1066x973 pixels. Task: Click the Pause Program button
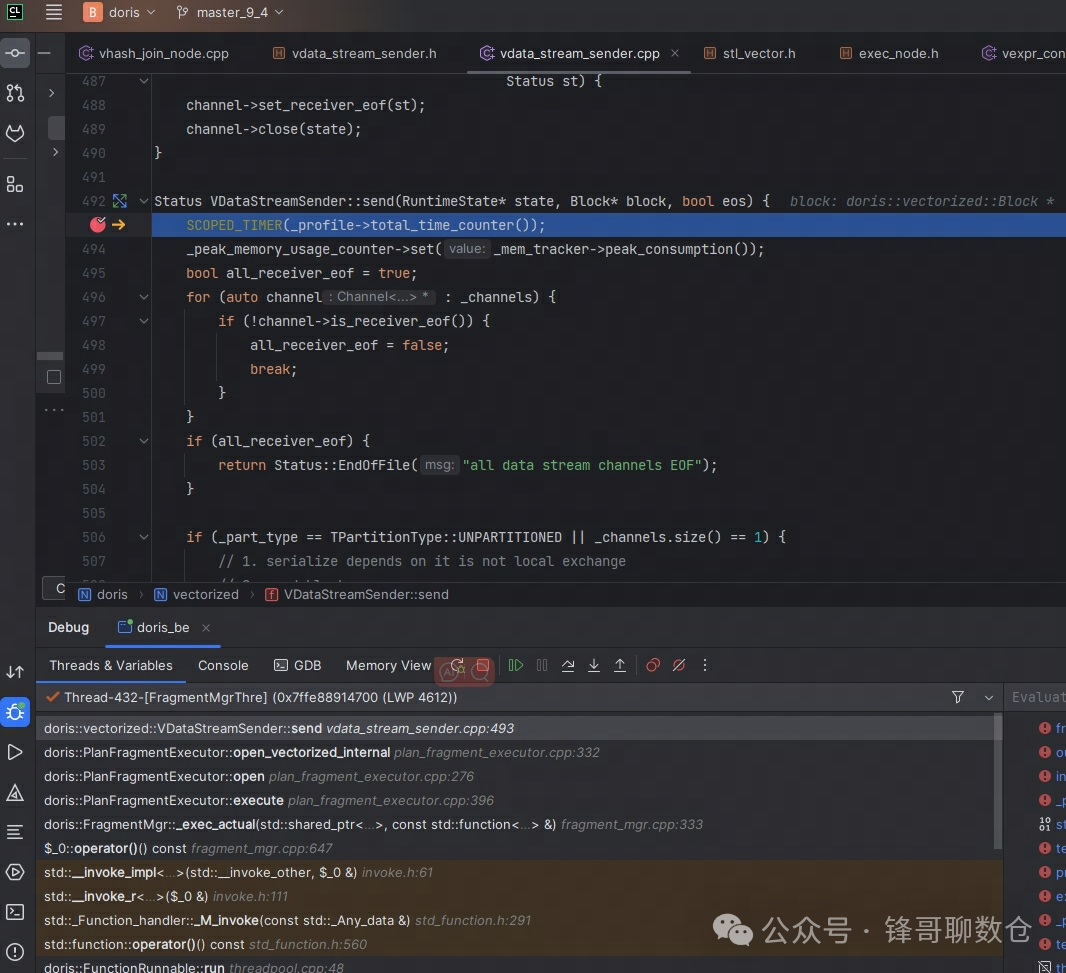coord(542,665)
